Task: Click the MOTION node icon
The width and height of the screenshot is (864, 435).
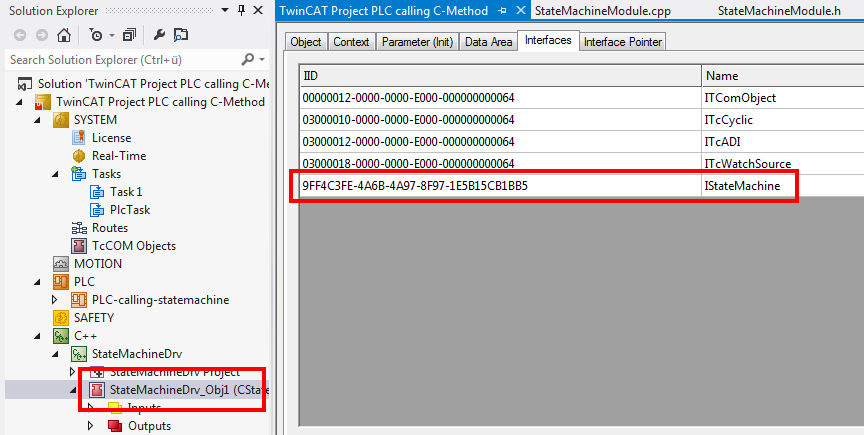Action: (61, 264)
